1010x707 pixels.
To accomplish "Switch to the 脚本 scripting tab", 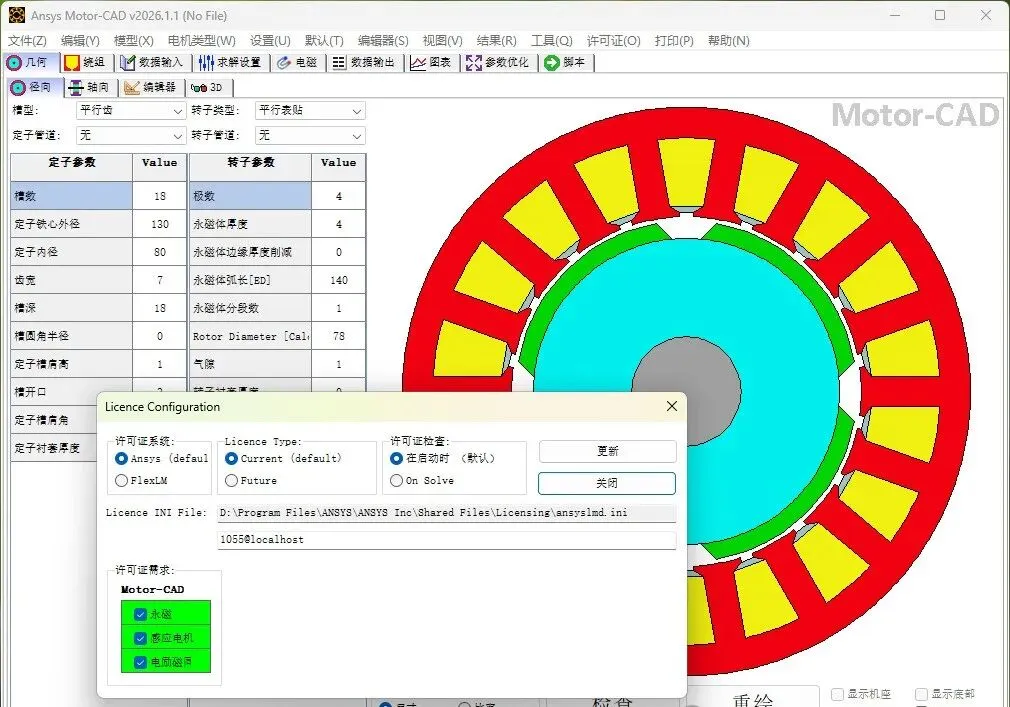I will coord(566,62).
